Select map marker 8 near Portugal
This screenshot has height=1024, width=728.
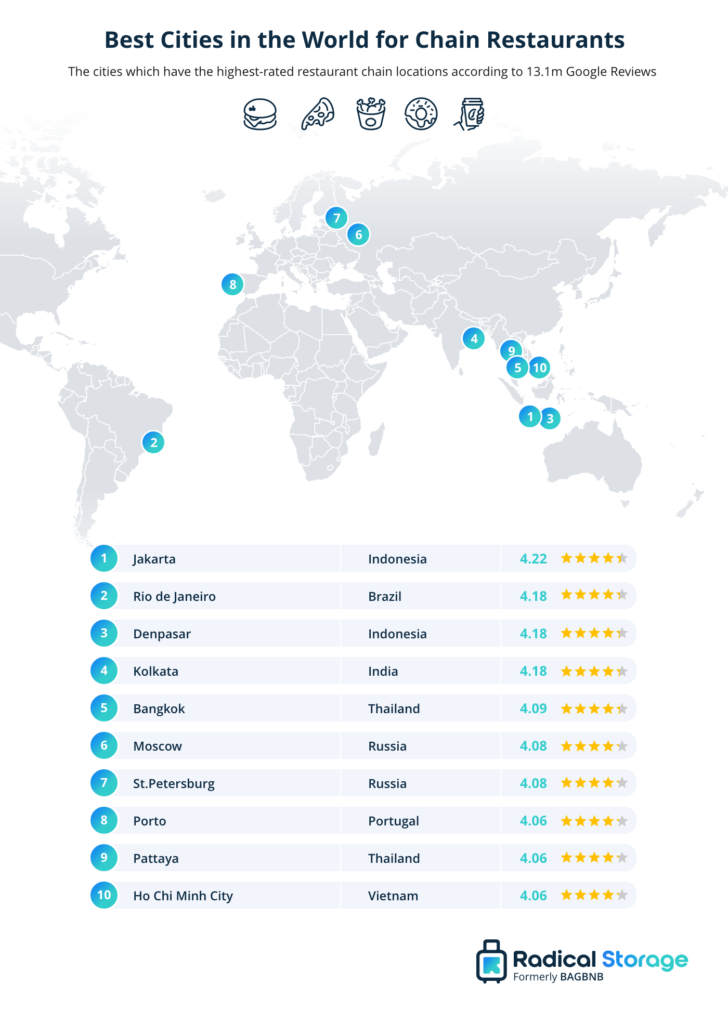coord(232,284)
